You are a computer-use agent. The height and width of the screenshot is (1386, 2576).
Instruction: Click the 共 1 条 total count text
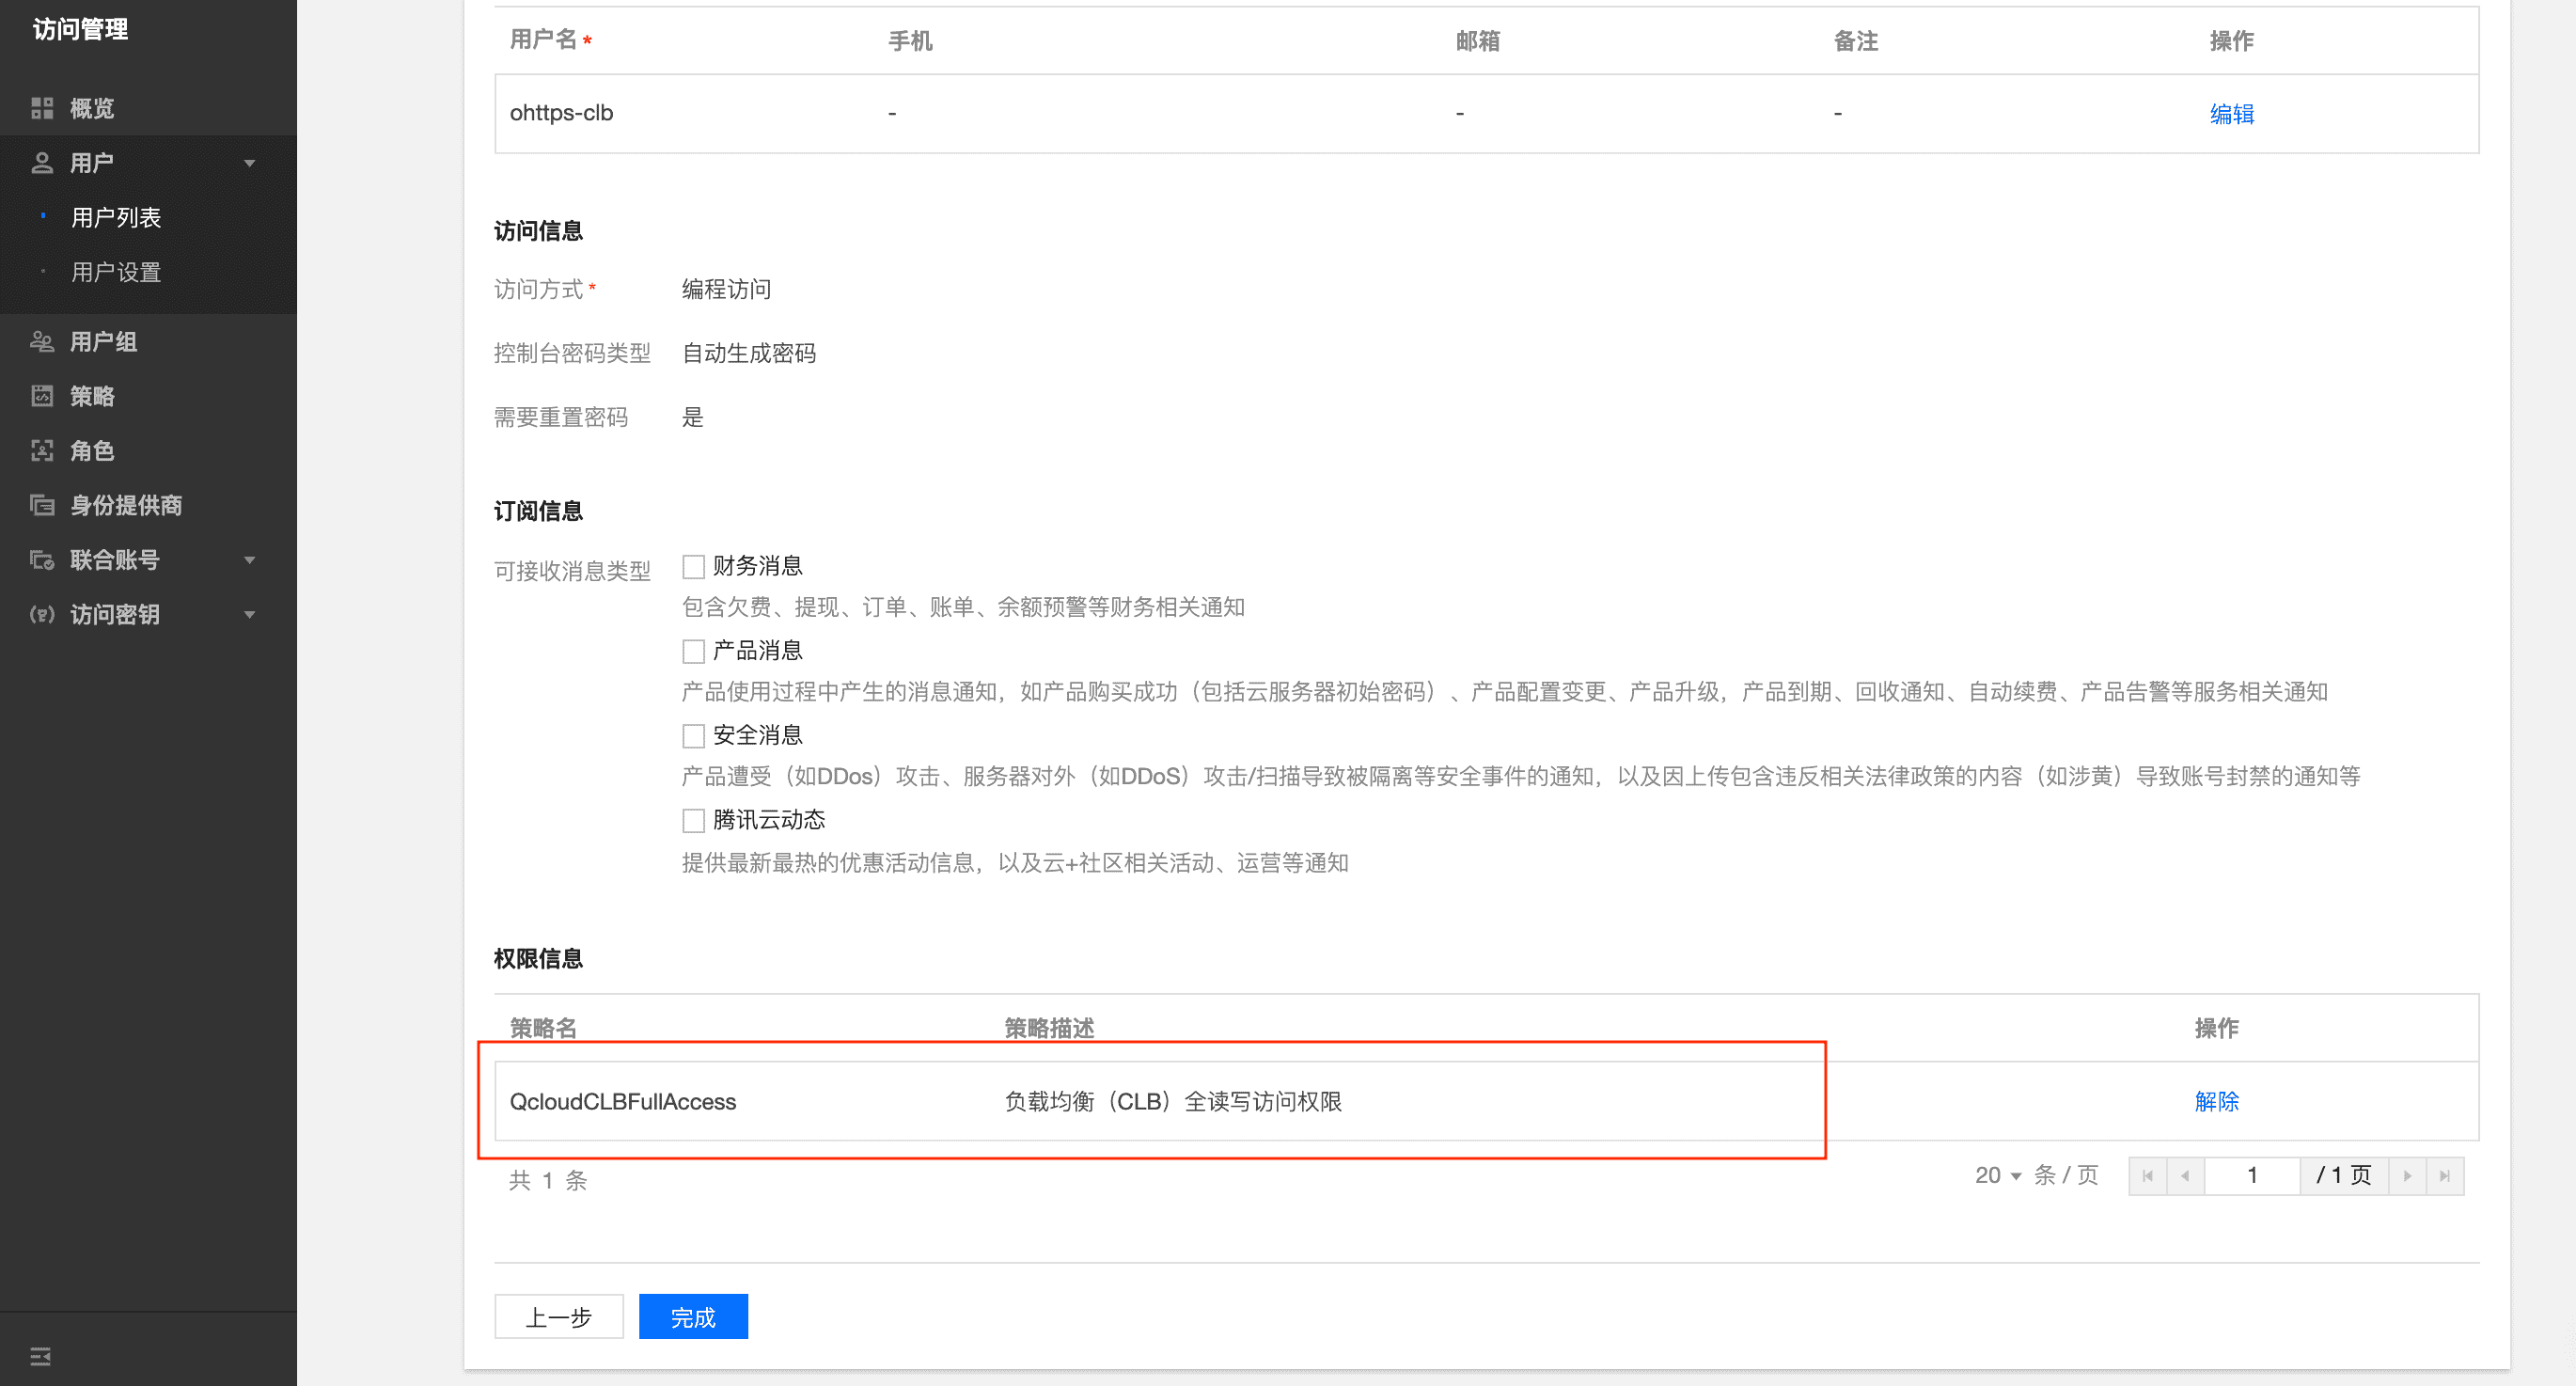[x=548, y=1180]
